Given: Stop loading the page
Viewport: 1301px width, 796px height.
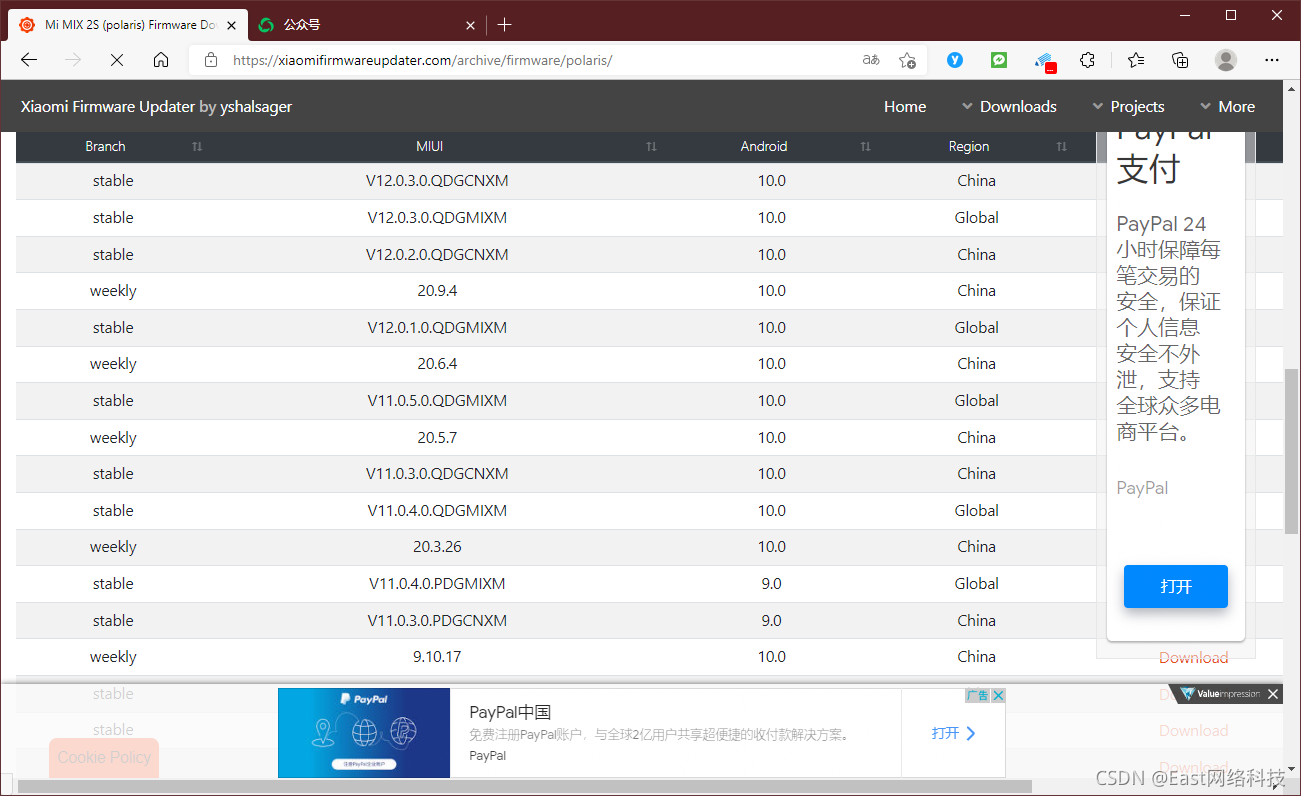Looking at the screenshot, I should point(117,60).
